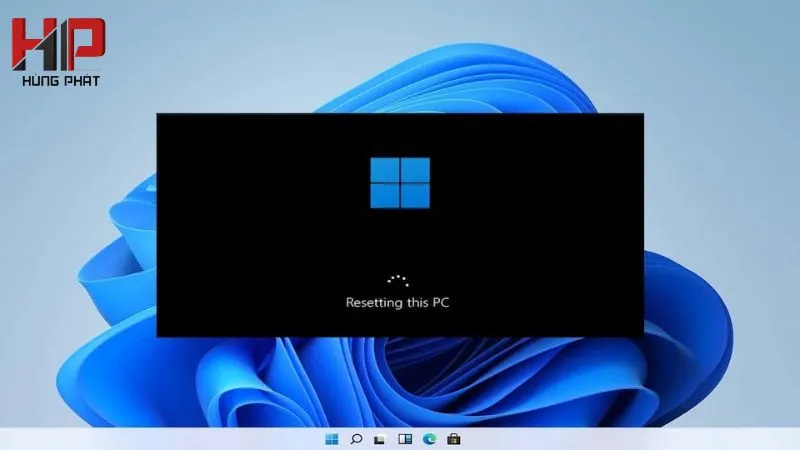Open Task View on the taskbar
Viewport: 800px width, 450px height.
point(380,439)
